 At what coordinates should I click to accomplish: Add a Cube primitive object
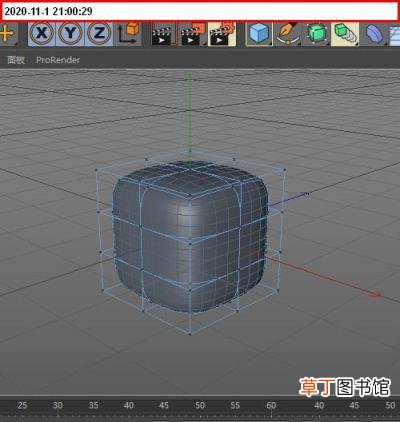click(x=259, y=34)
